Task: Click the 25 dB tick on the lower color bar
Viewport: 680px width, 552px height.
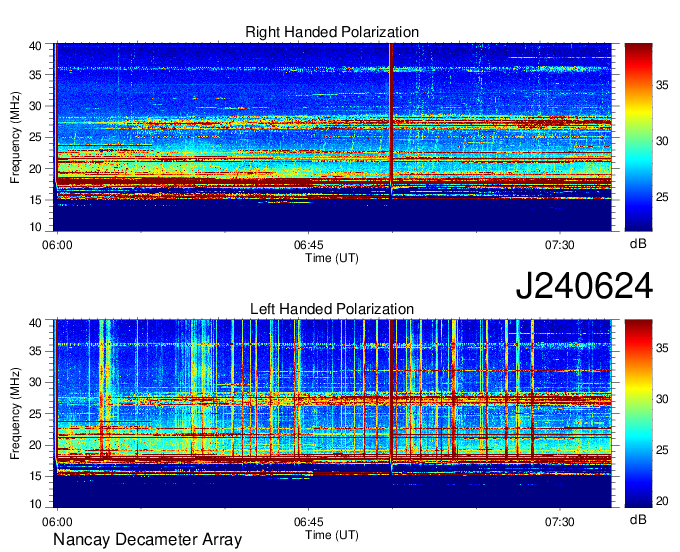Action: coord(662,450)
